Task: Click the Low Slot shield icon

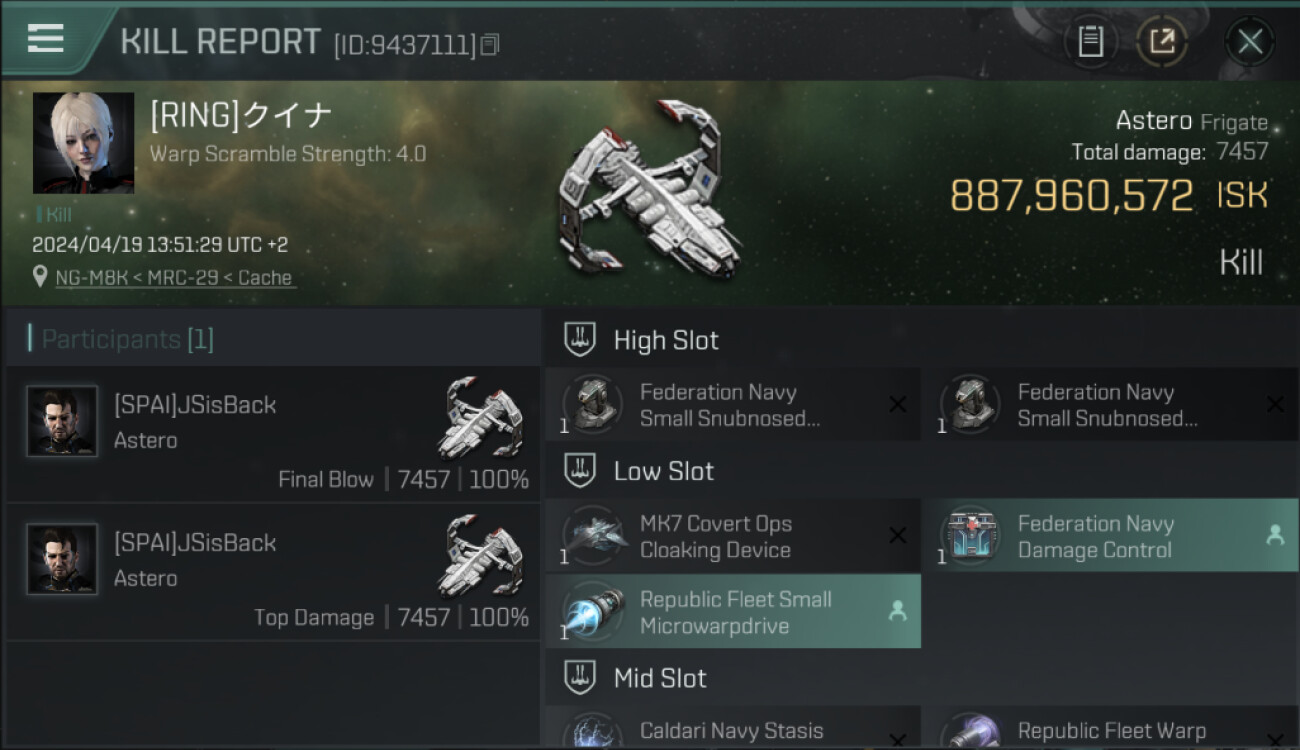Action: [x=580, y=471]
